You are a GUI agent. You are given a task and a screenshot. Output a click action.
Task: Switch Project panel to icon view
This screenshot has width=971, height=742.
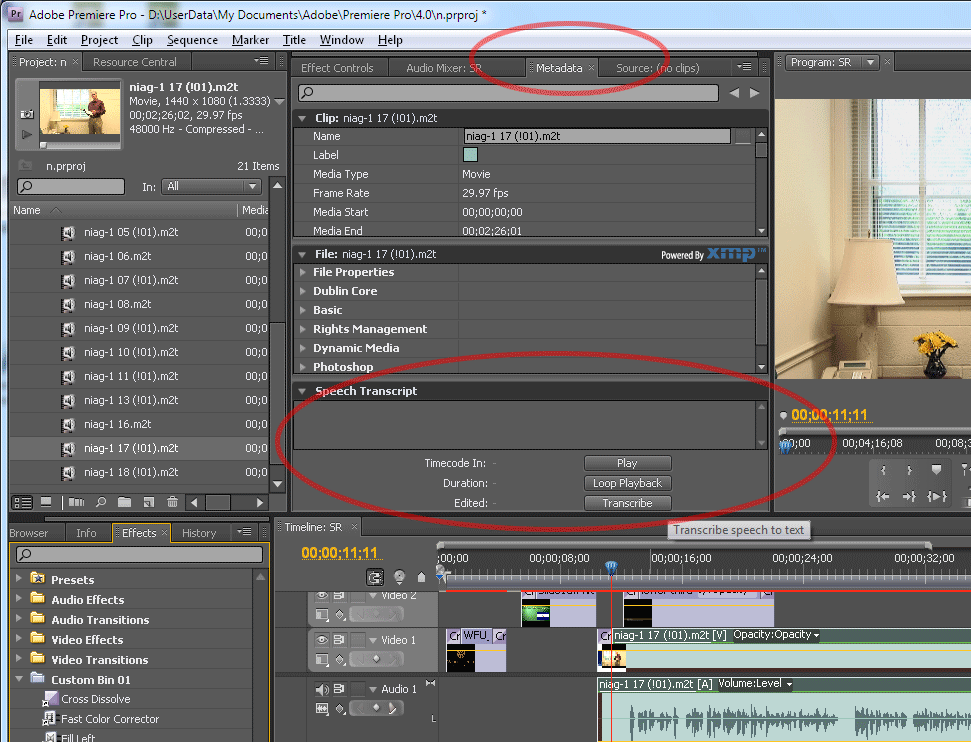coord(46,502)
